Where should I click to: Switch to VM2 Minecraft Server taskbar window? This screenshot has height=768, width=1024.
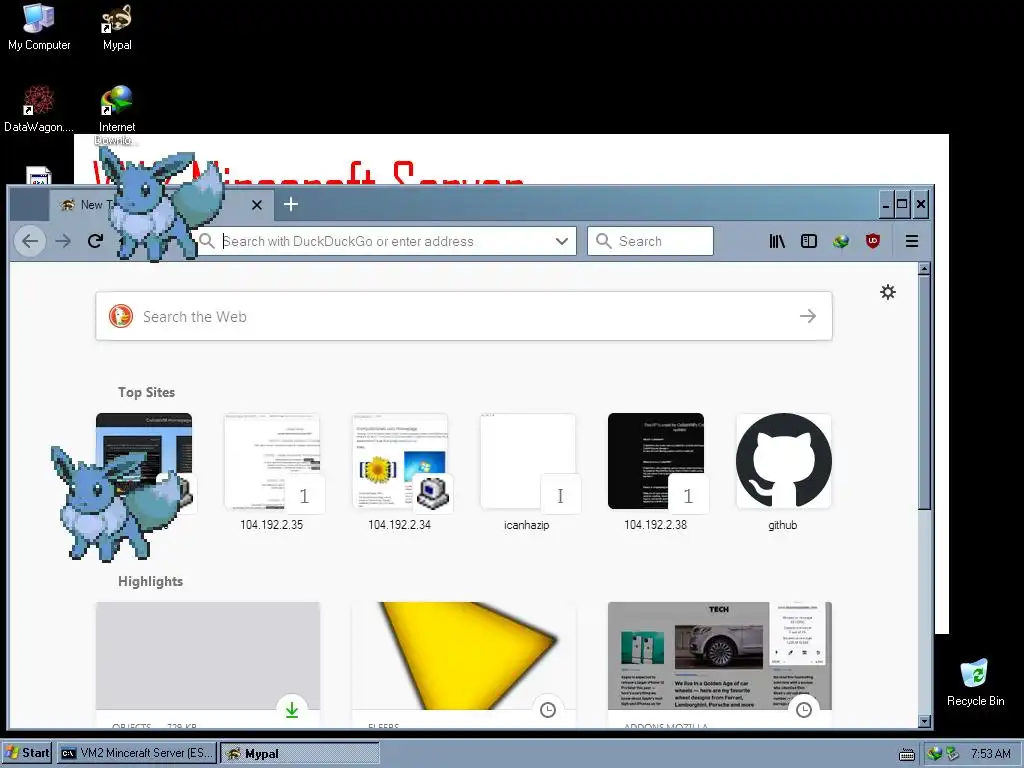tap(136, 753)
